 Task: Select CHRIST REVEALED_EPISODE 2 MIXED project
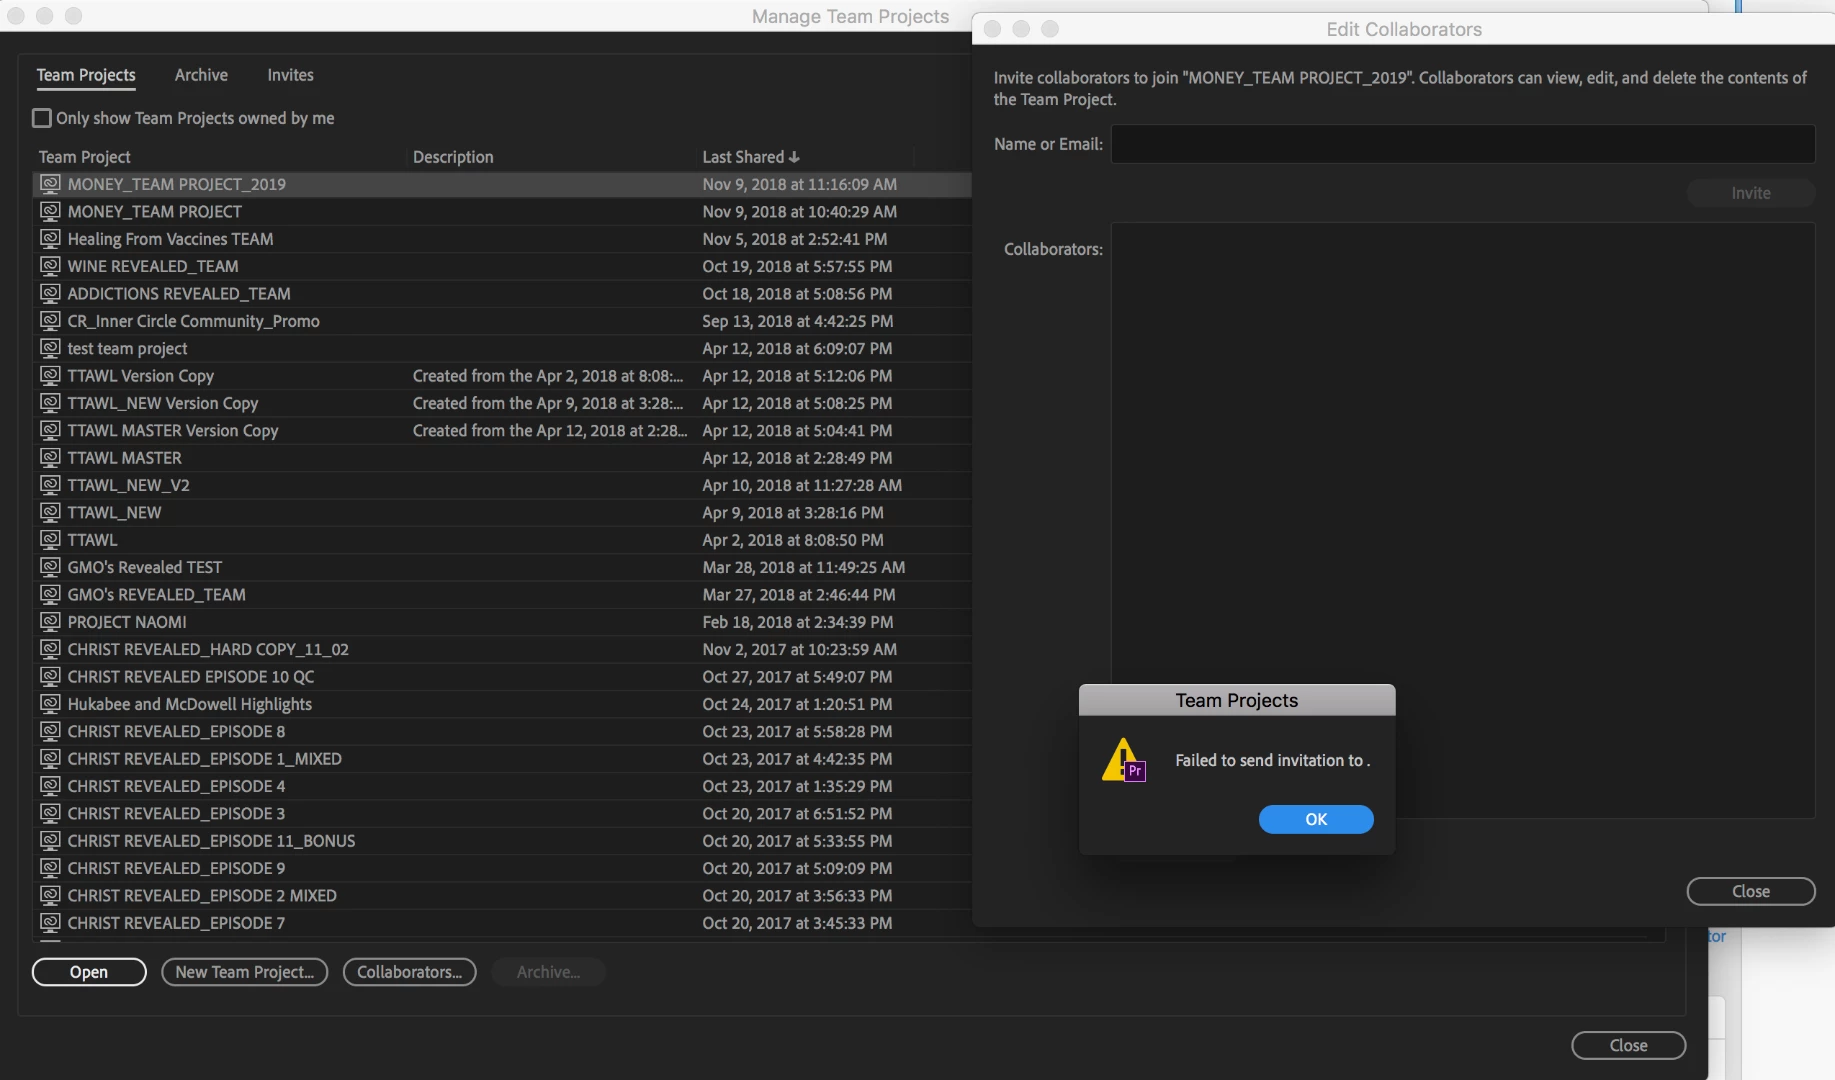point(502,895)
